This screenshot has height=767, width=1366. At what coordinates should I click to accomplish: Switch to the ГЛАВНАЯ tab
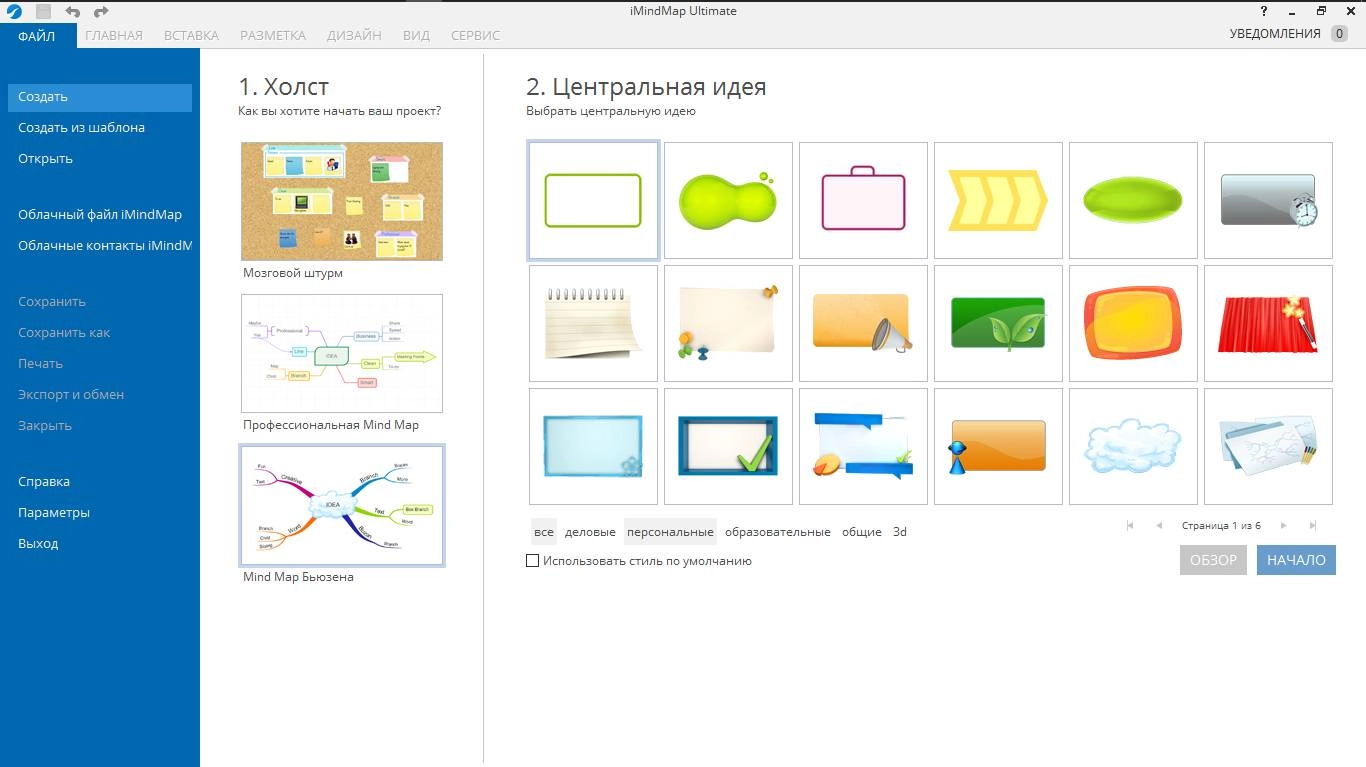[x=114, y=35]
